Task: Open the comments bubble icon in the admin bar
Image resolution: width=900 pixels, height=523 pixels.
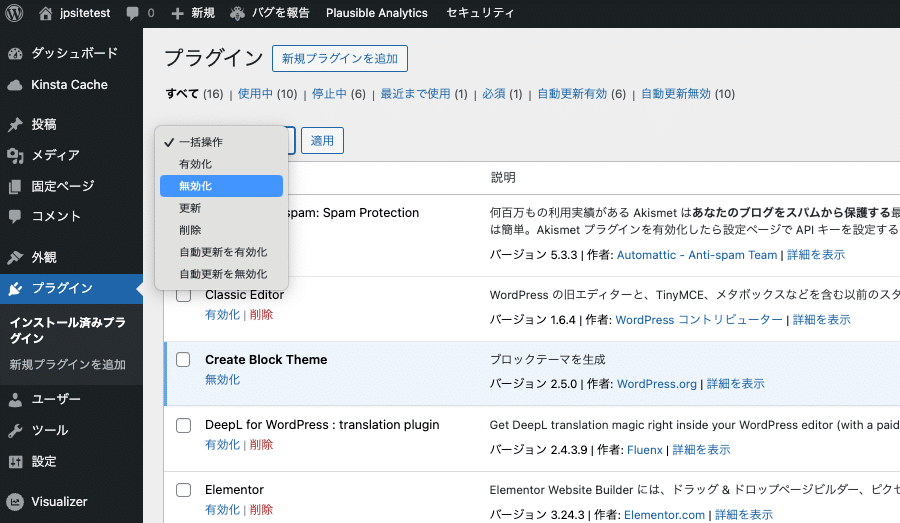Action: point(133,13)
